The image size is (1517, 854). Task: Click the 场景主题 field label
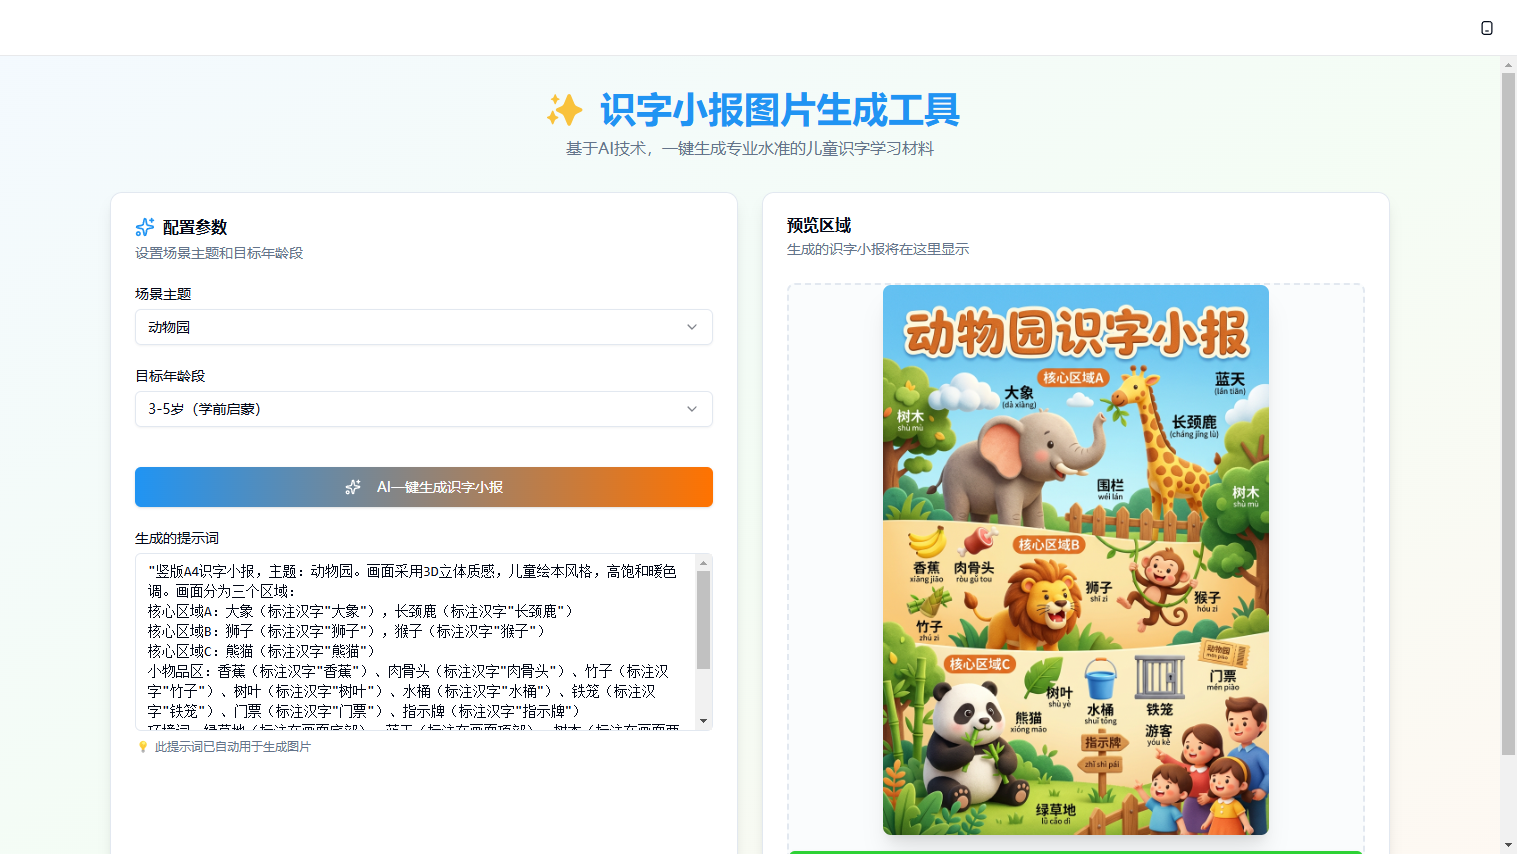pos(163,294)
